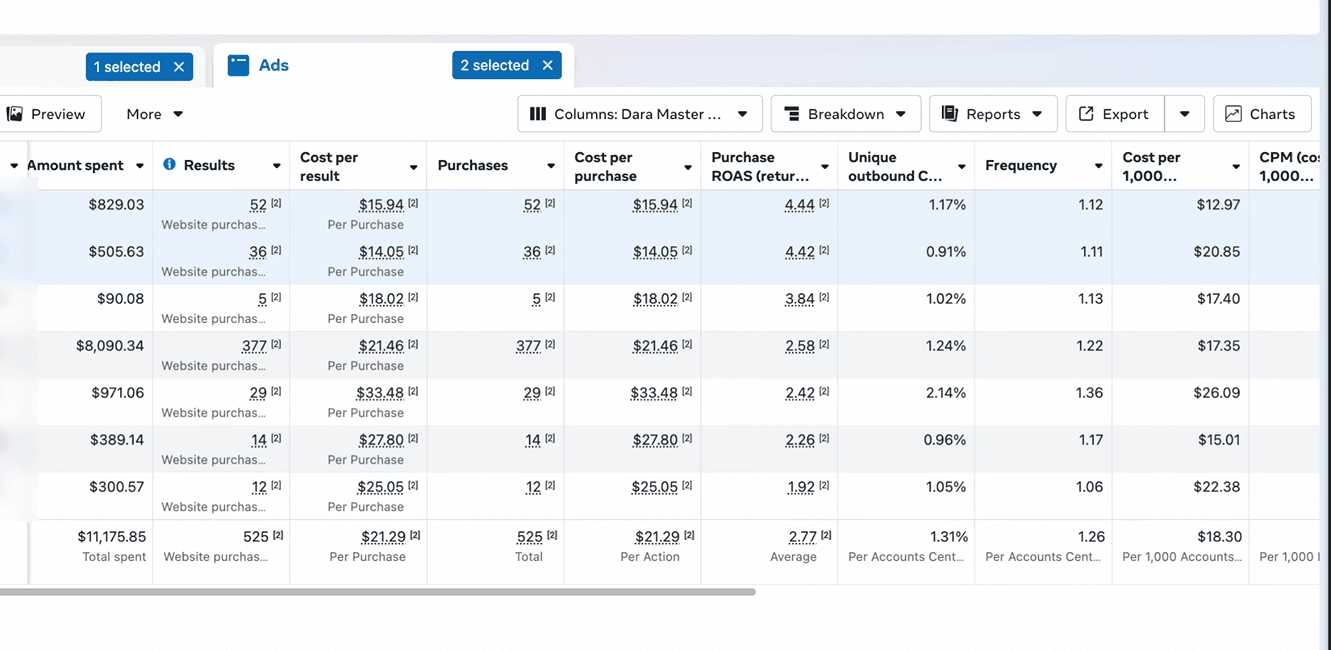Screen dimensions: 1331x650
Task: Switch to the Ads tab
Action: pyautogui.click(x=273, y=66)
